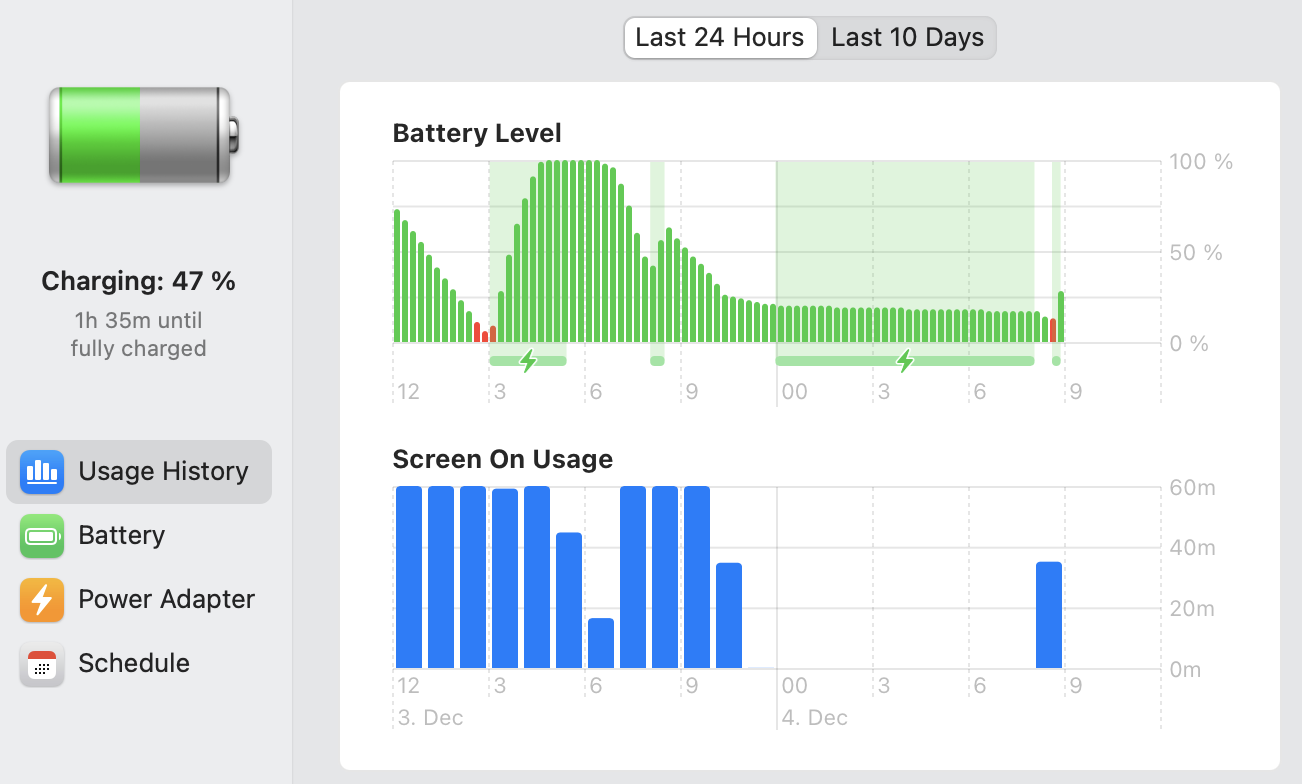Click the Schedule calendar icon
Viewport: 1302px width, 784px height.
41,664
